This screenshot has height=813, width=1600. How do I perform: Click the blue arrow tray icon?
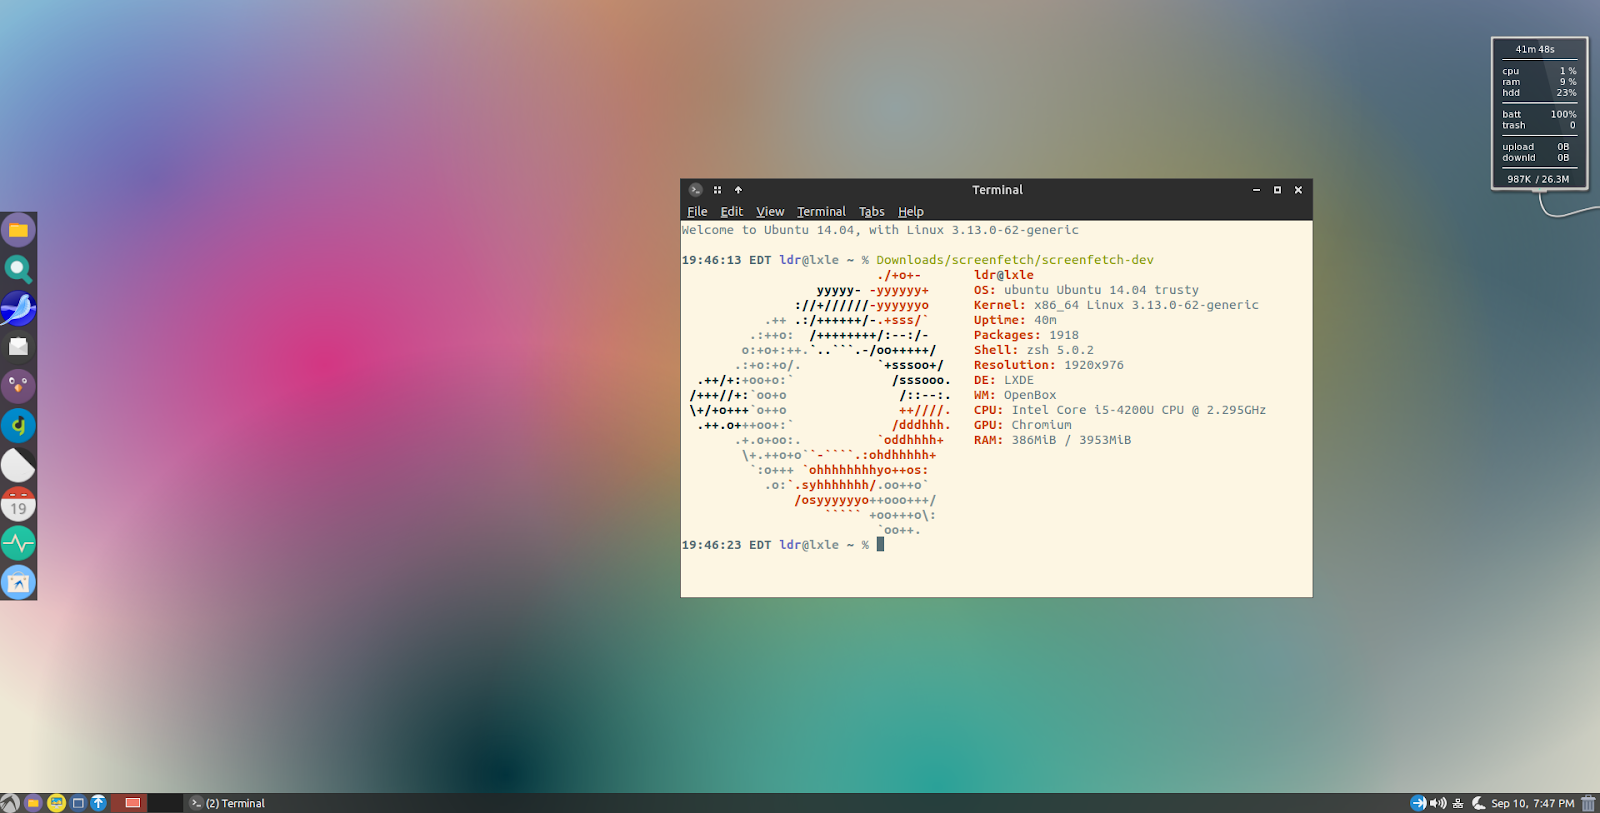point(1418,803)
